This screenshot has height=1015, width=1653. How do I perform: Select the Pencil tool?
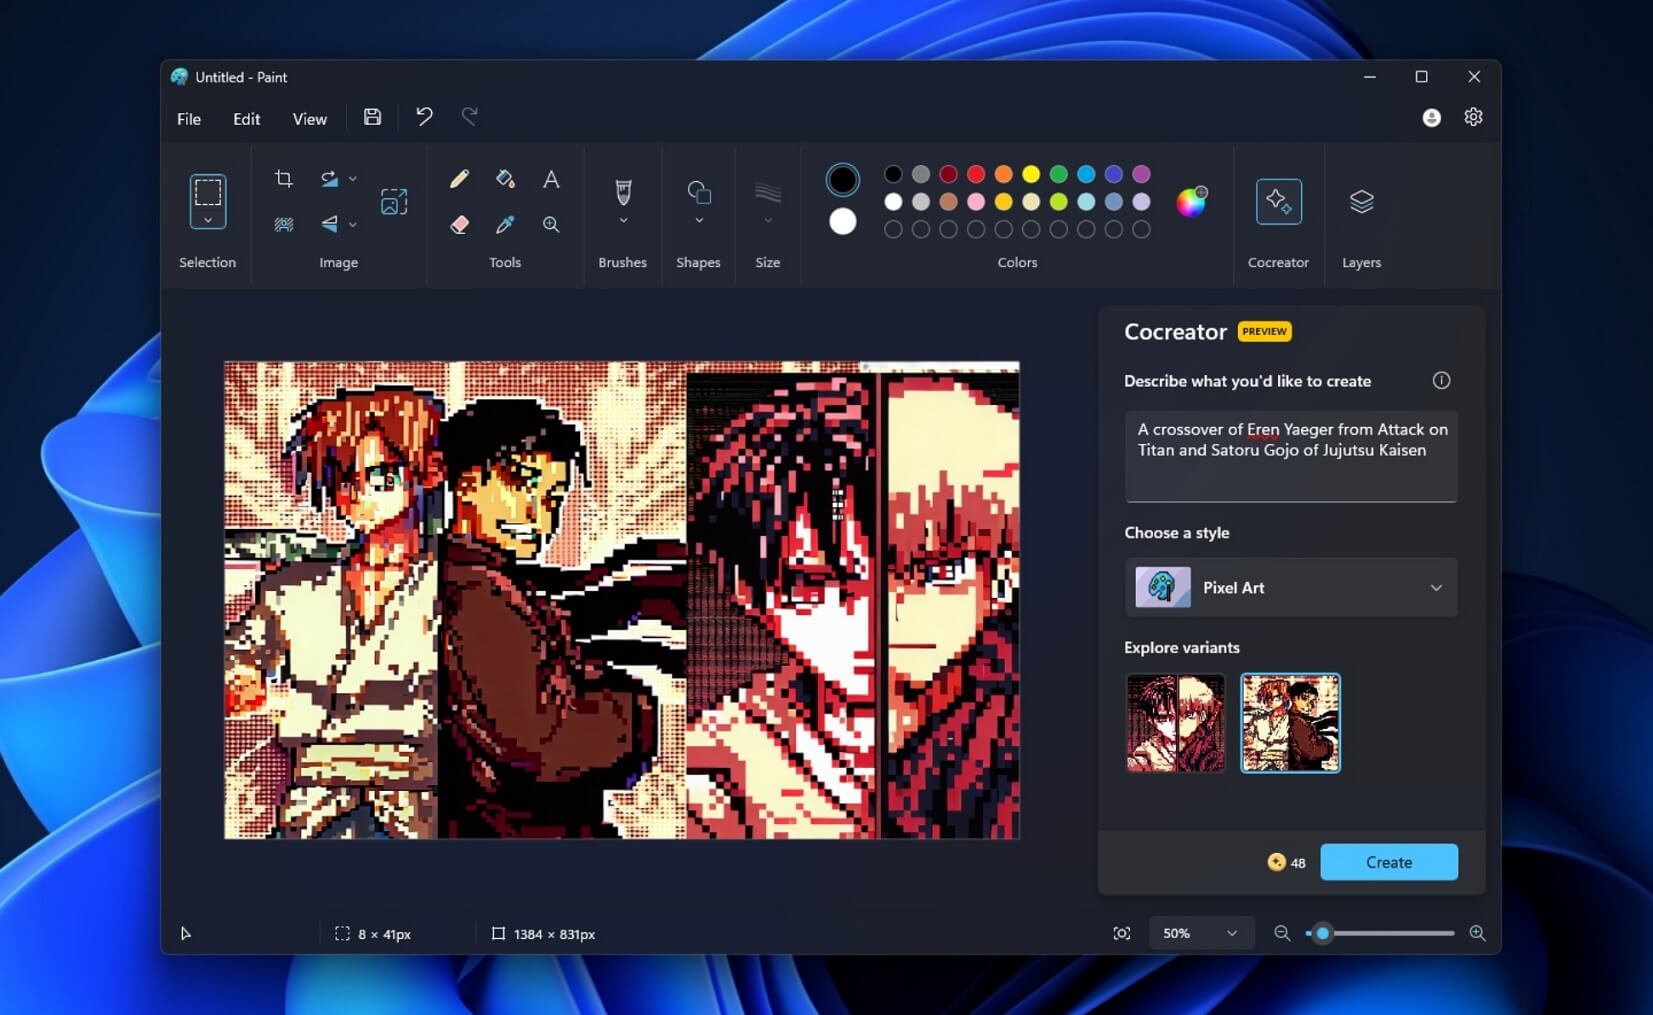pos(458,178)
